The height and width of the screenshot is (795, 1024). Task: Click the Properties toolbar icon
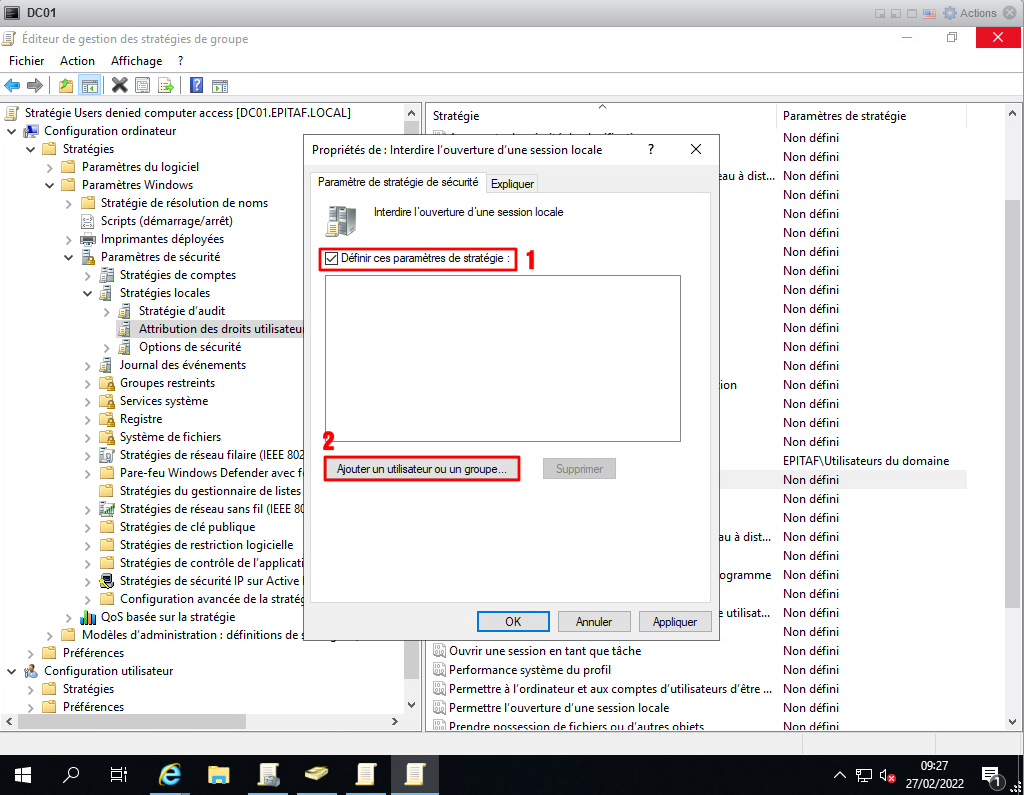pos(142,85)
